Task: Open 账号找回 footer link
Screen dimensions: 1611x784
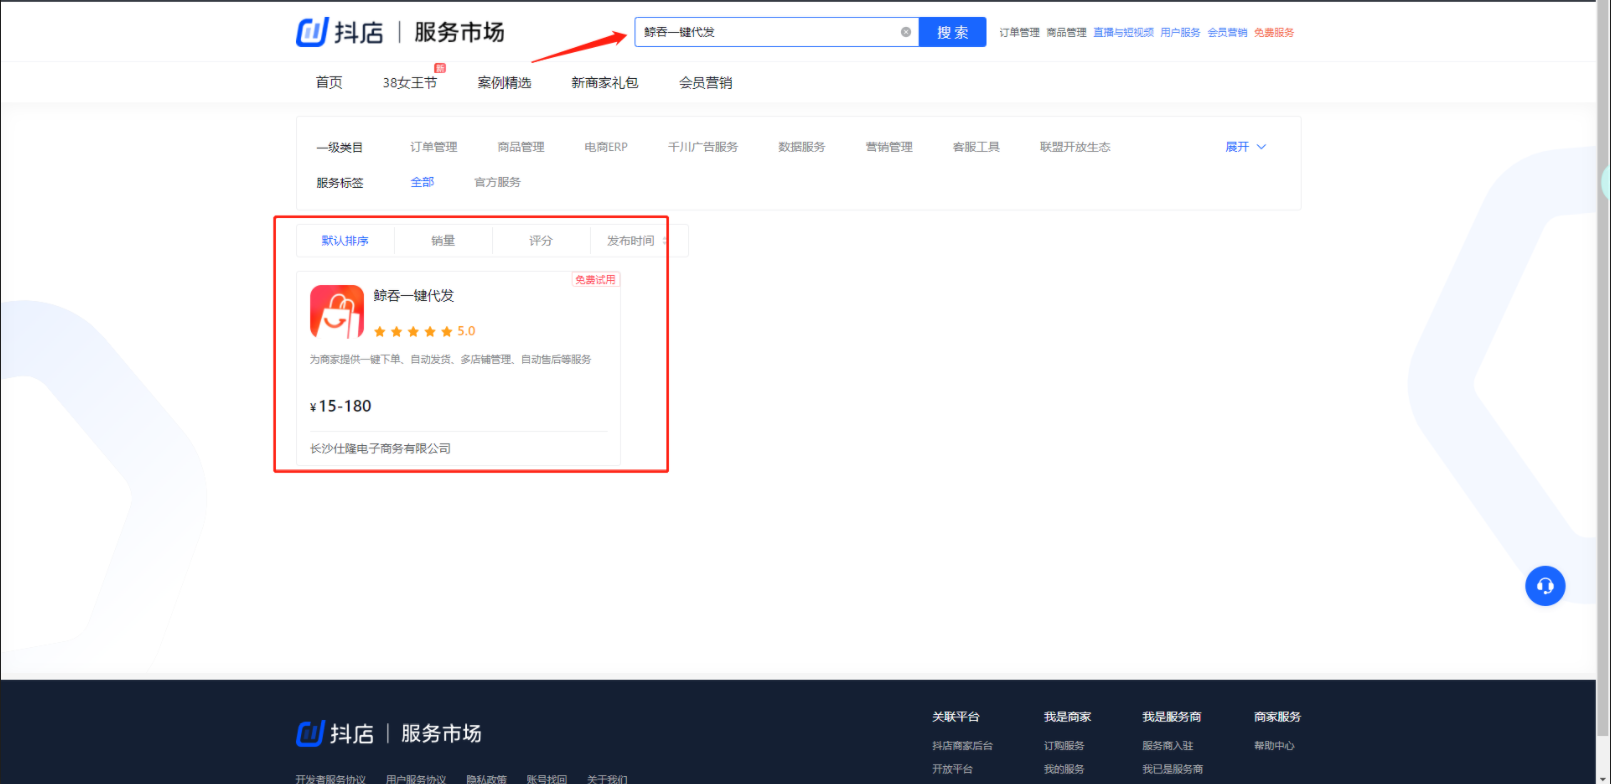Action: (x=547, y=778)
